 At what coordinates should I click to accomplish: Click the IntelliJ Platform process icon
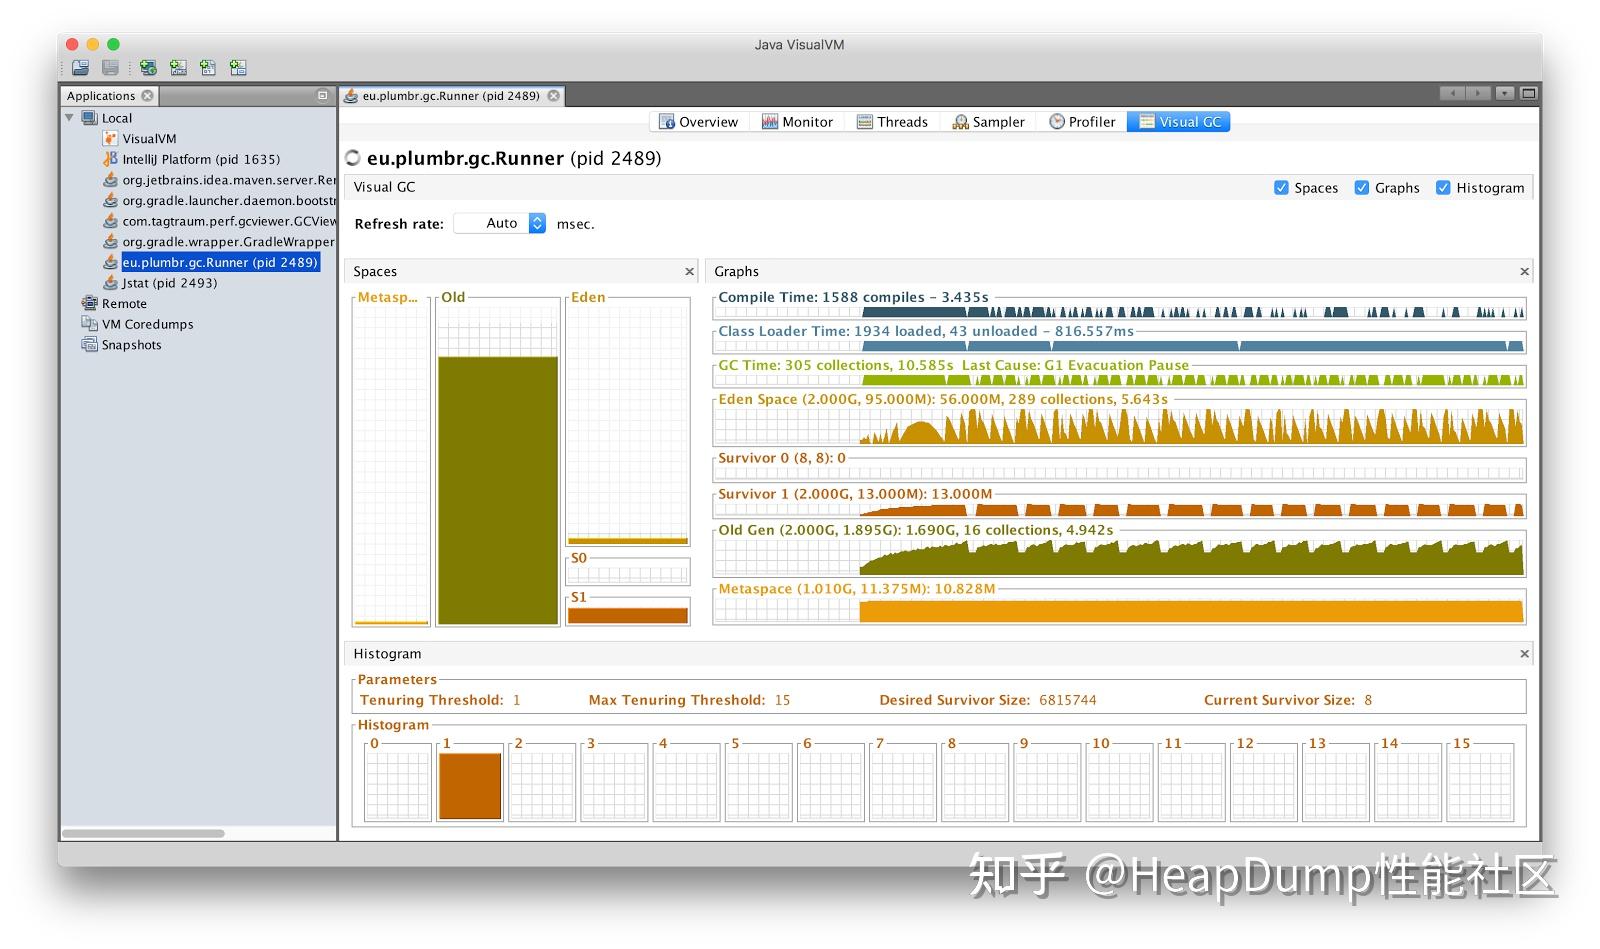(110, 159)
